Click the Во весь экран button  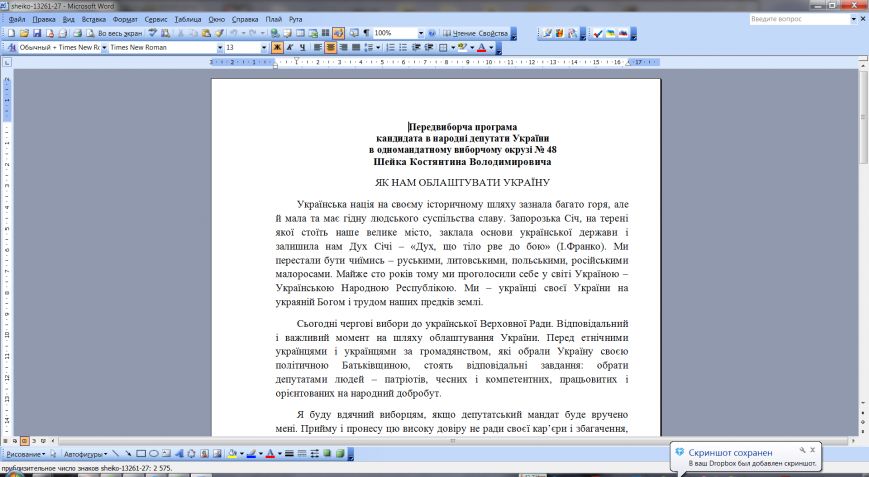tap(120, 33)
